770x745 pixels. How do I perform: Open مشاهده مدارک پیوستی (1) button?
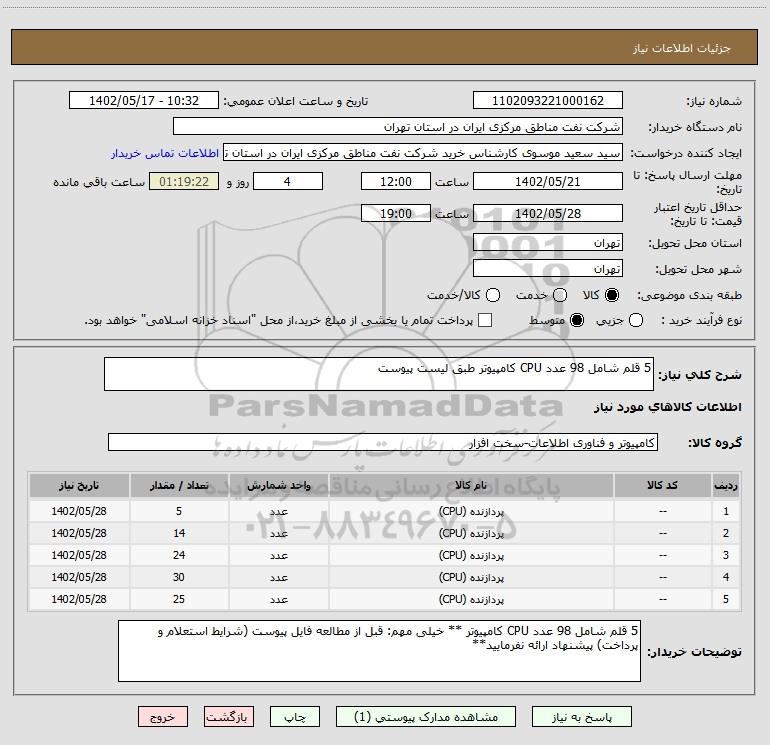pos(426,717)
